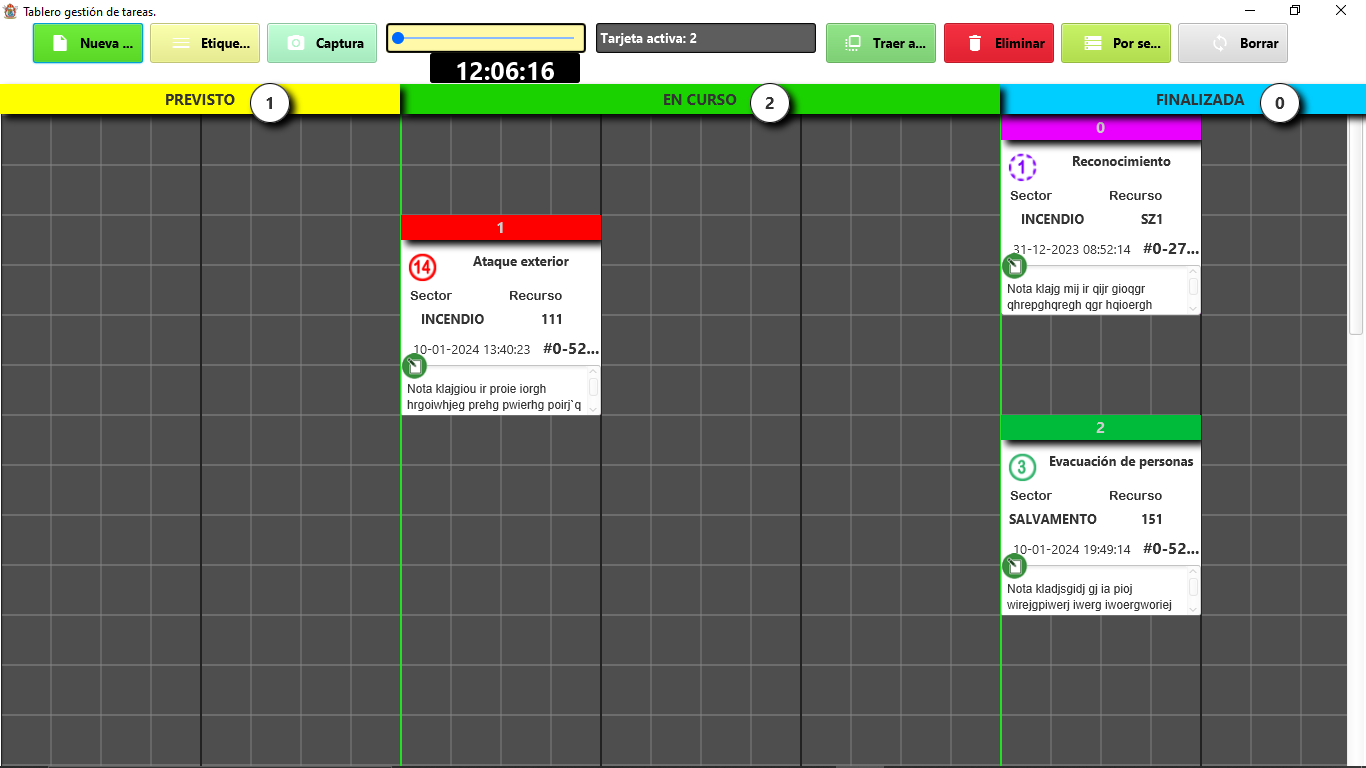The height and width of the screenshot is (768, 1366).
Task: Click the note scrollbar on Ataque exterior card
Action: click(593, 391)
